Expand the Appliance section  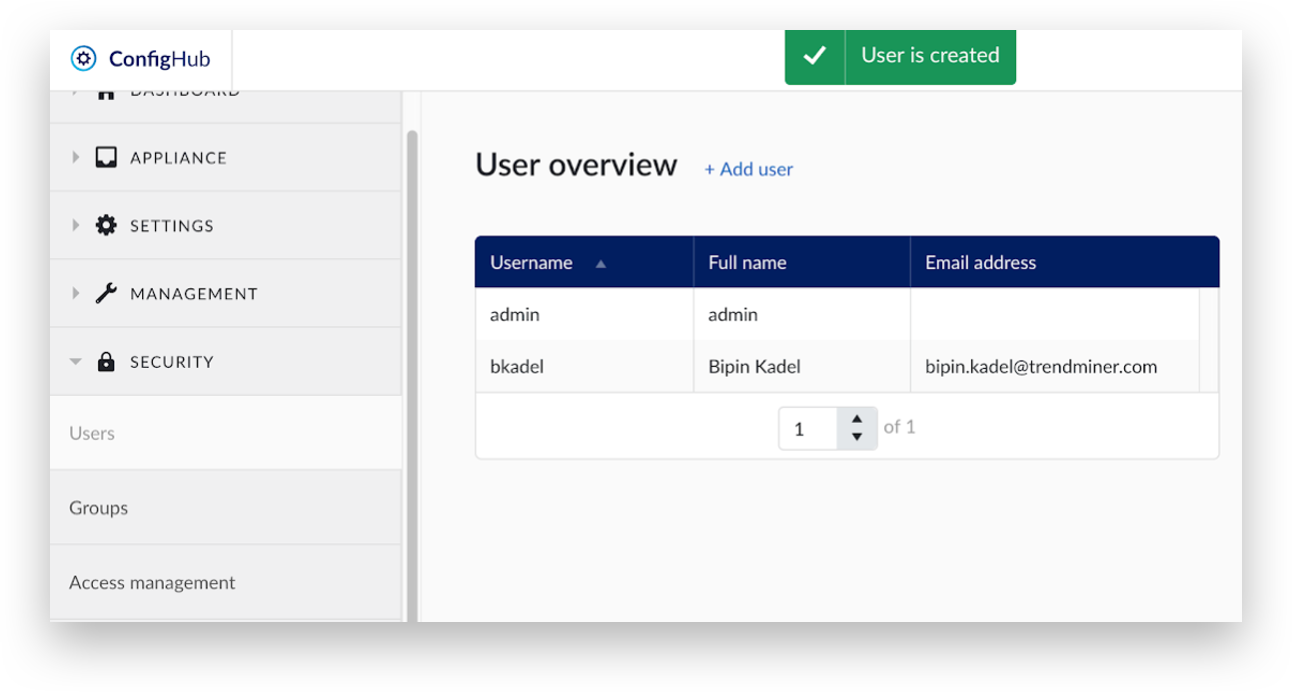click(x=76, y=157)
